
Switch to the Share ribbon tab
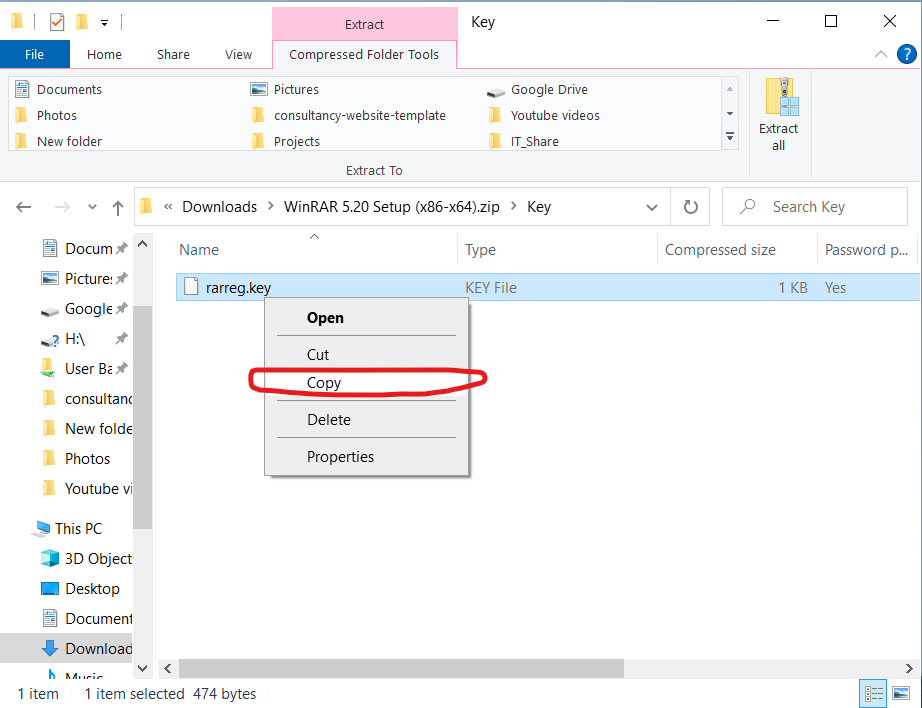pos(173,54)
